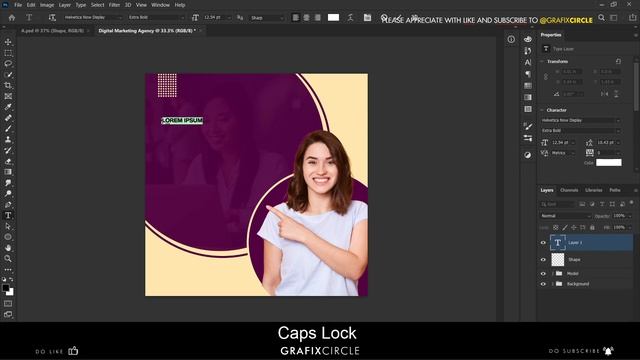The height and width of the screenshot is (360, 640).
Task: Hide the Shape layer
Action: [543, 260]
